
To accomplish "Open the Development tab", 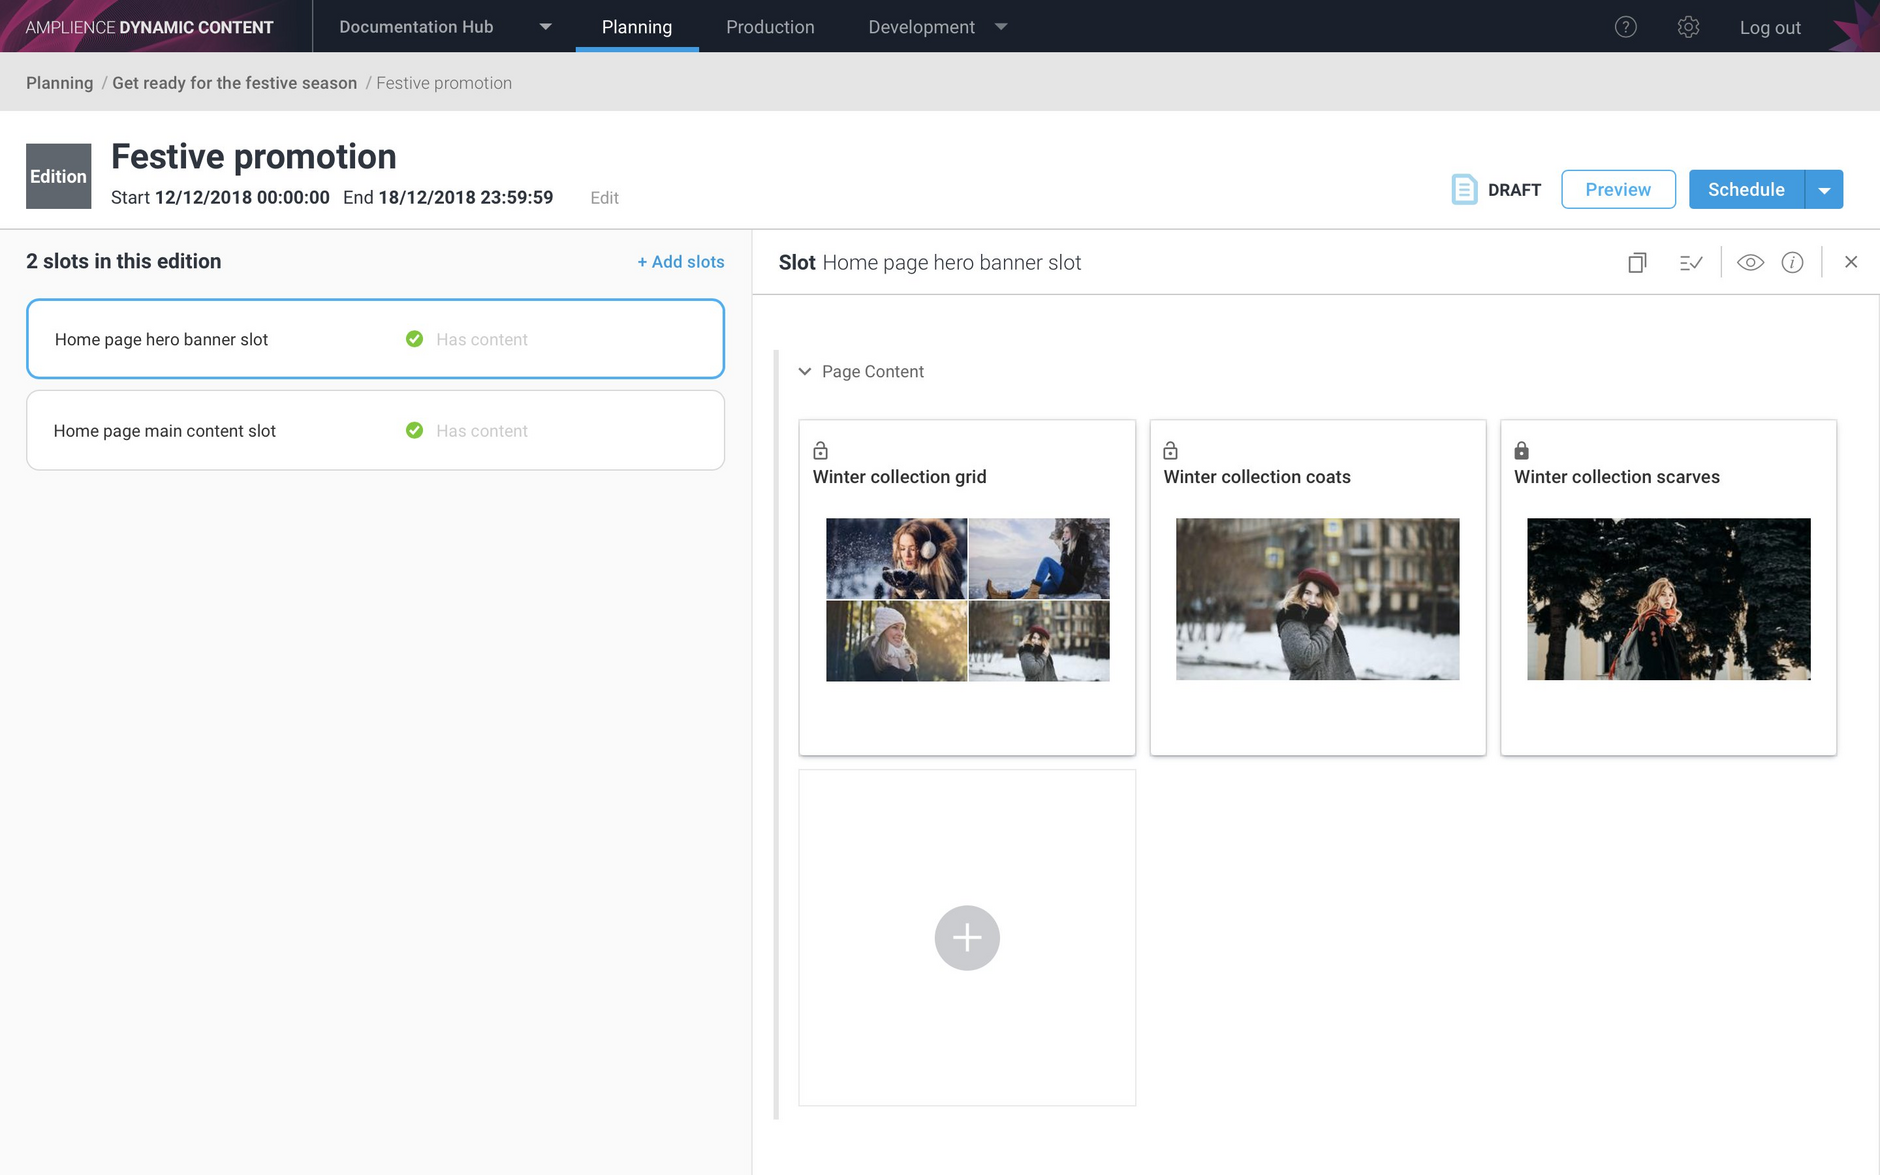I will click(921, 27).
